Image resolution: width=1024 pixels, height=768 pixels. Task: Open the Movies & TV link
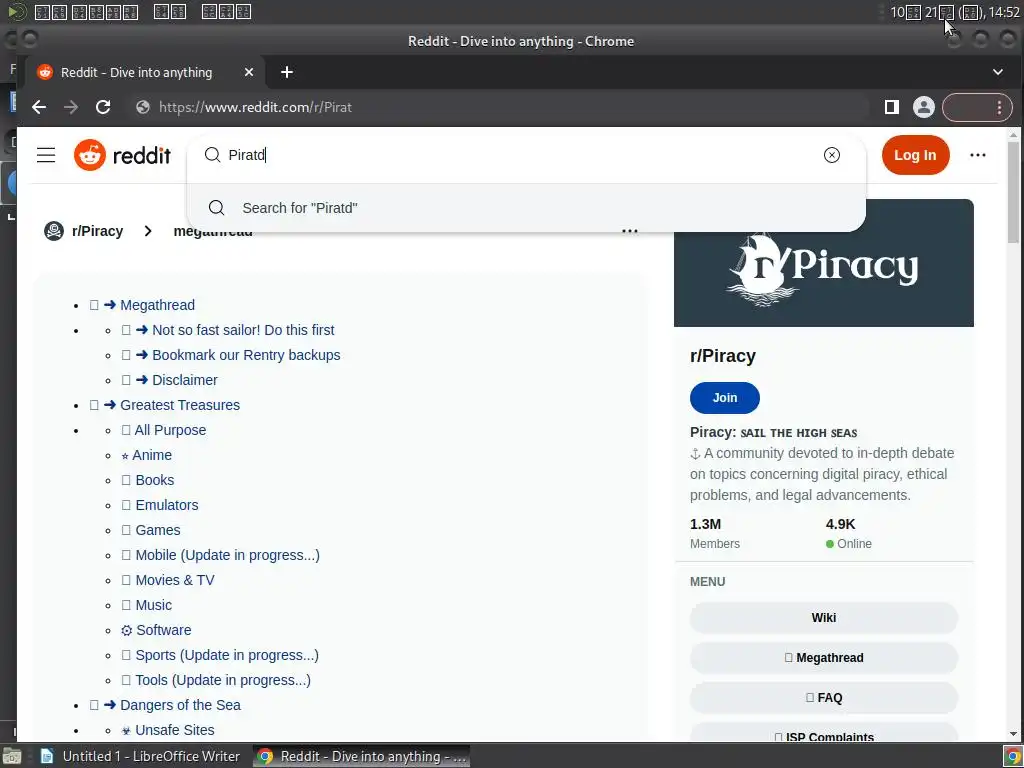[174, 580]
